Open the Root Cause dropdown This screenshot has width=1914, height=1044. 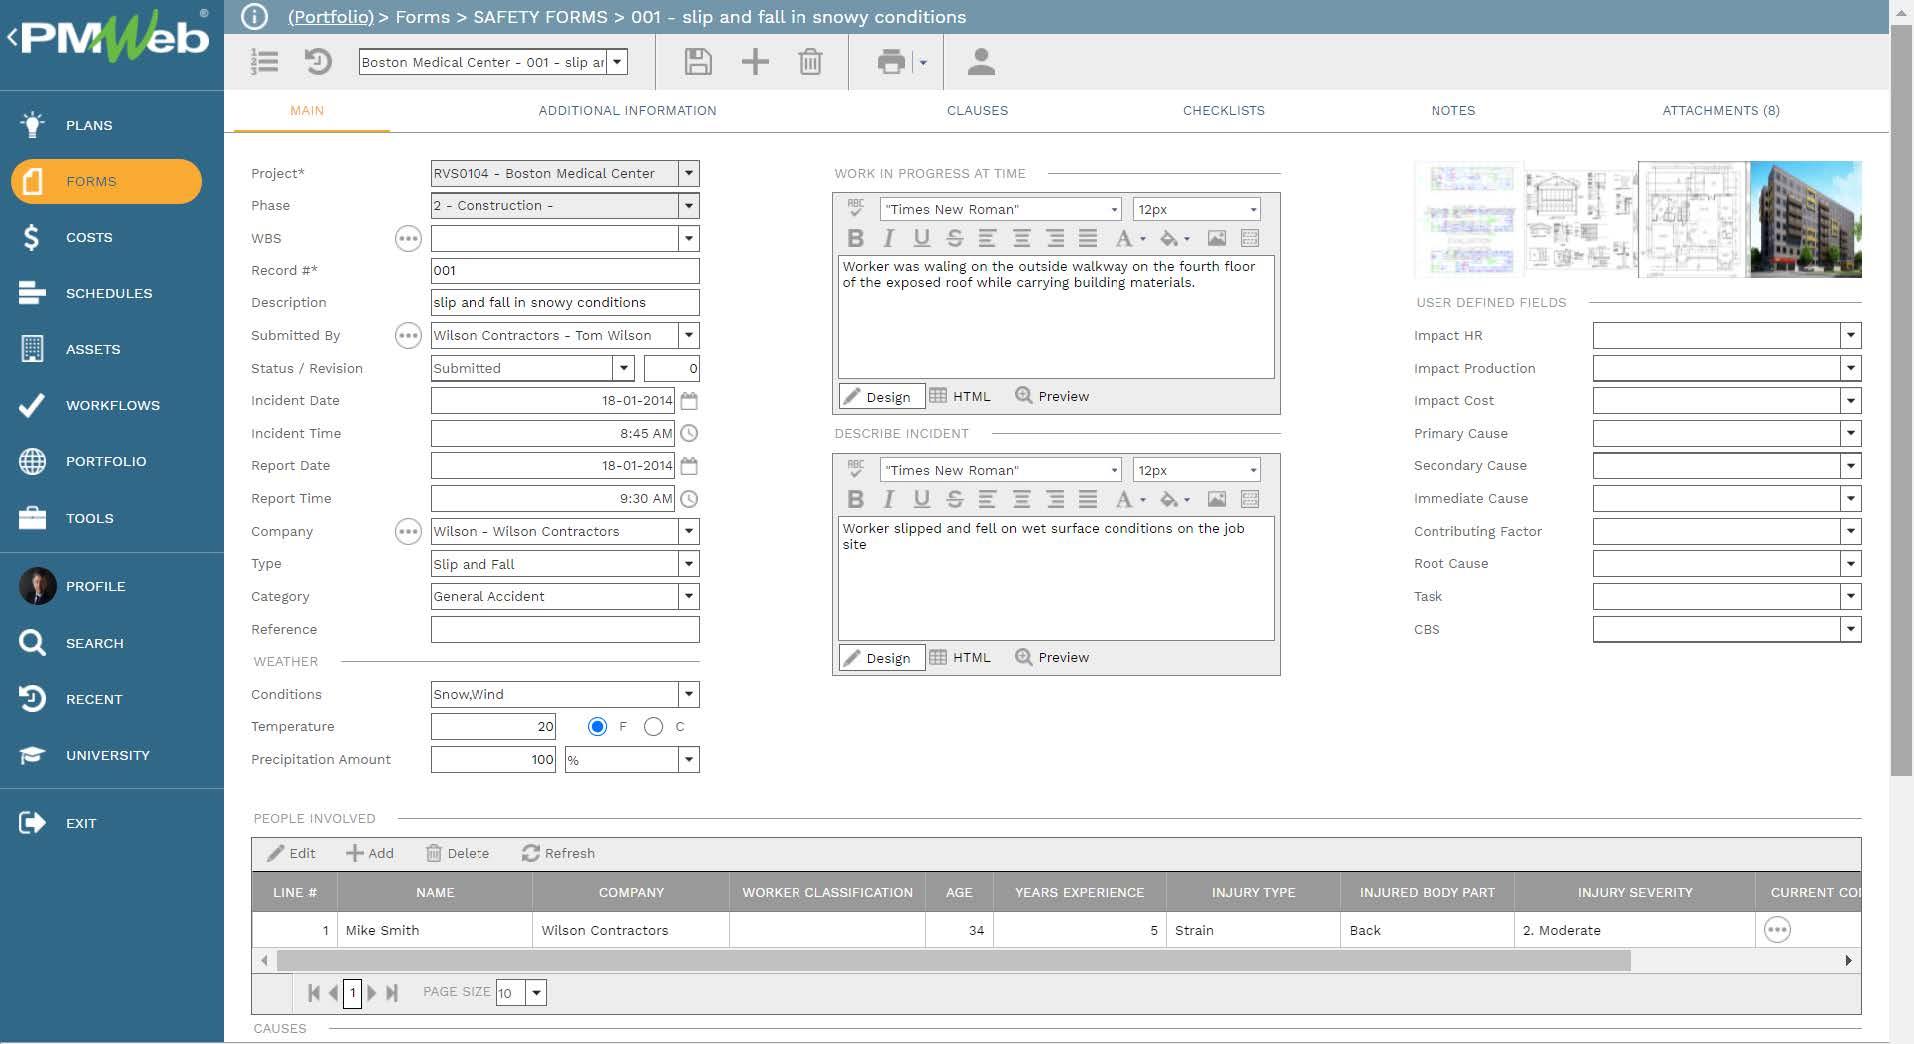pyautogui.click(x=1850, y=564)
